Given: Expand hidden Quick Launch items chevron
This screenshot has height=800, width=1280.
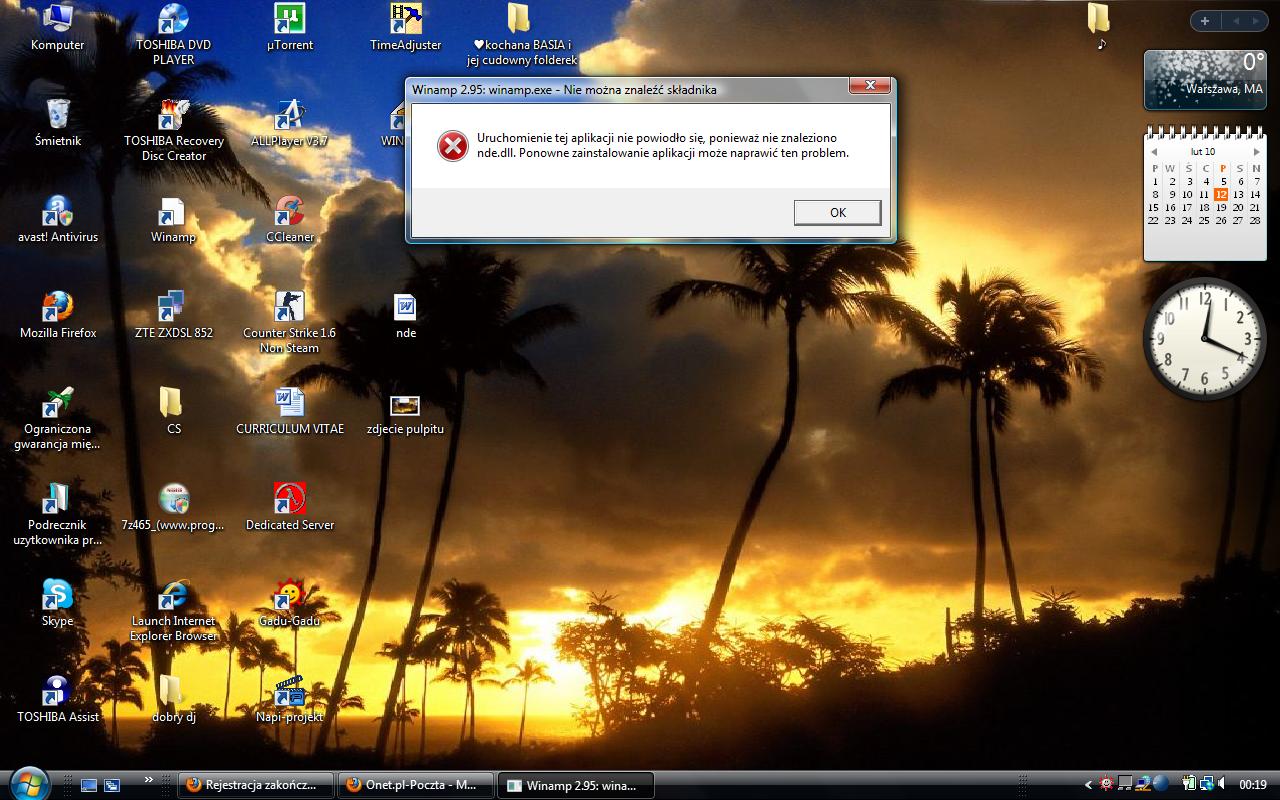Looking at the screenshot, I should (149, 780).
